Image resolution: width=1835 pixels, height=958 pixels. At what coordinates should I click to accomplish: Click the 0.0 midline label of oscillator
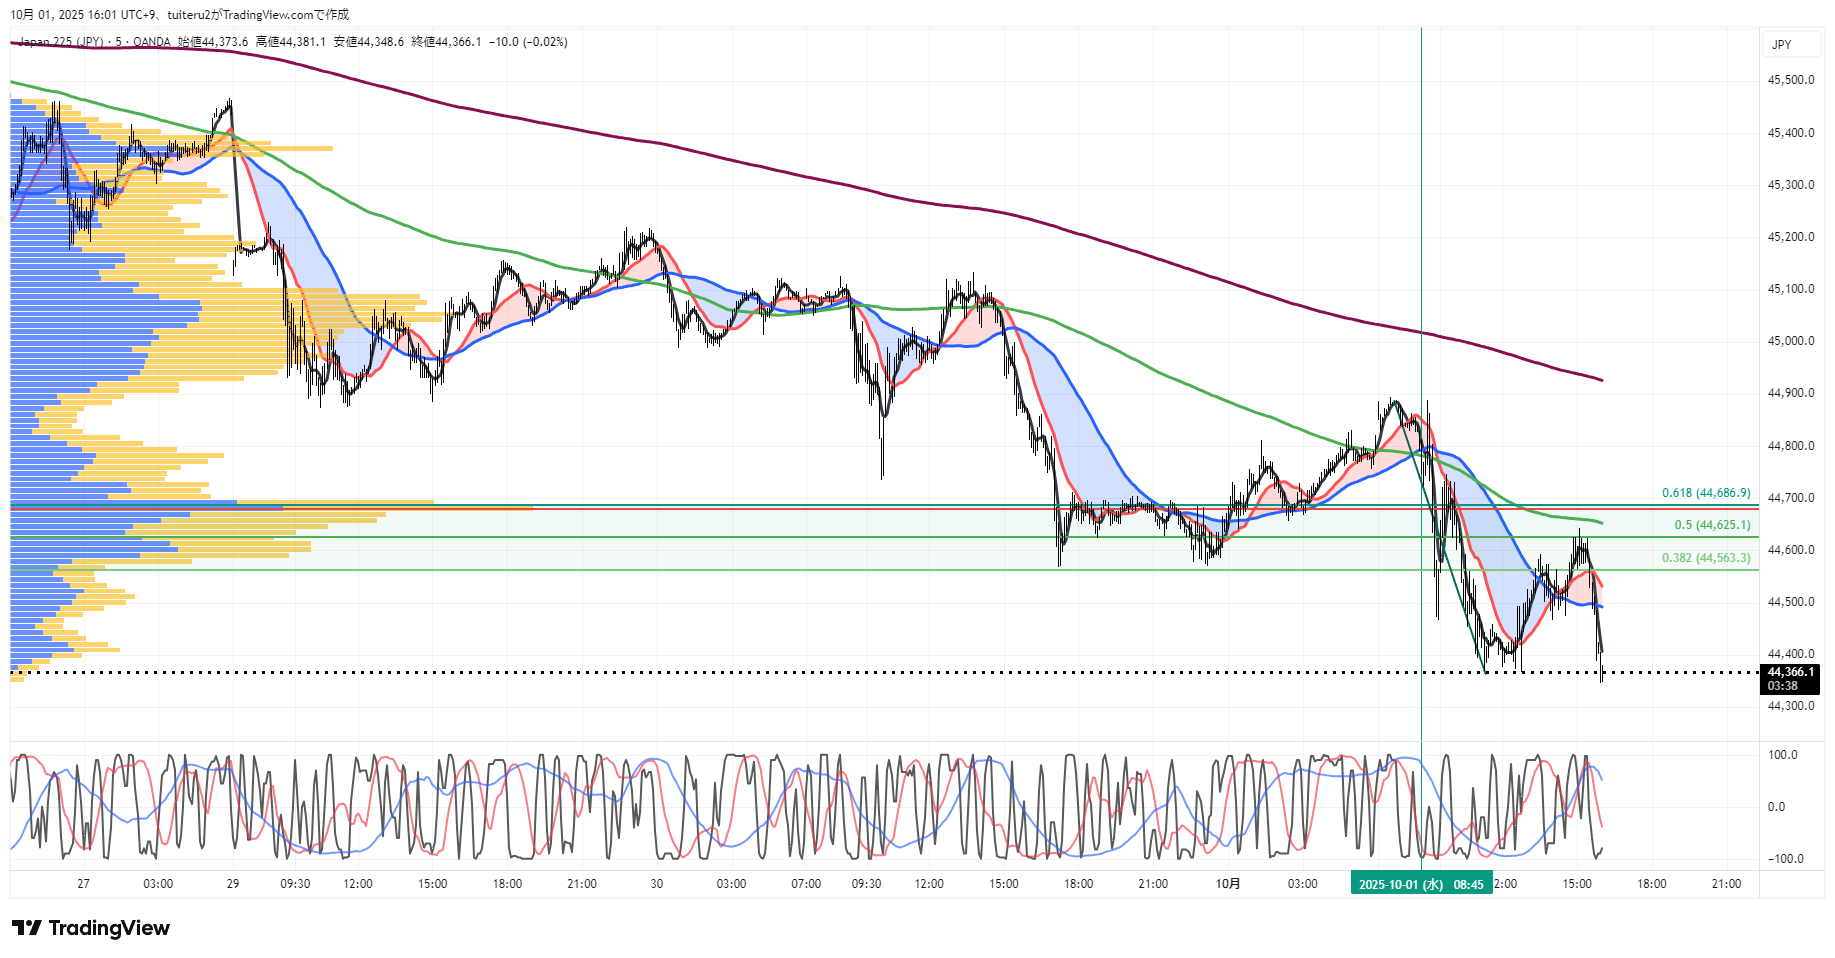[1776, 807]
